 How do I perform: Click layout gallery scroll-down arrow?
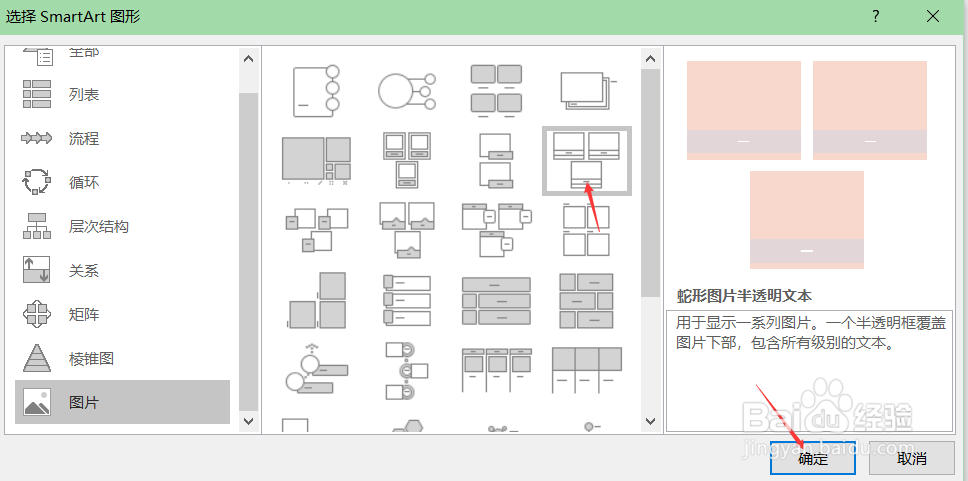(650, 421)
